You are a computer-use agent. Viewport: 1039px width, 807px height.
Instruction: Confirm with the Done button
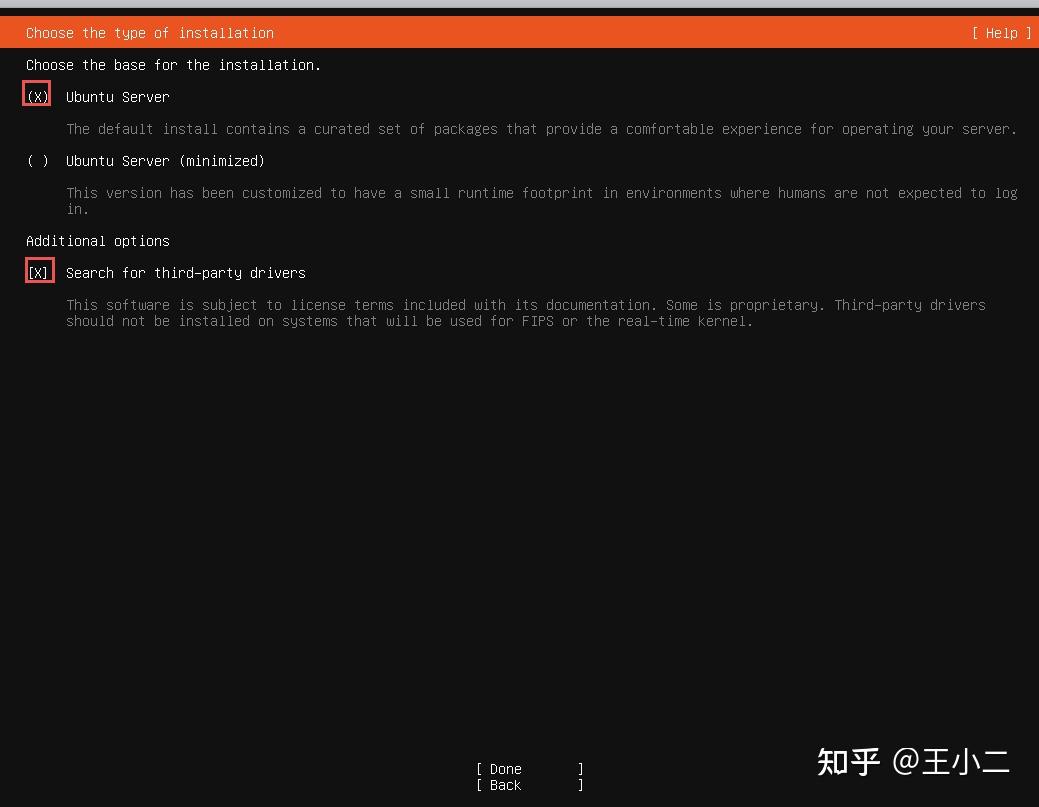point(529,769)
